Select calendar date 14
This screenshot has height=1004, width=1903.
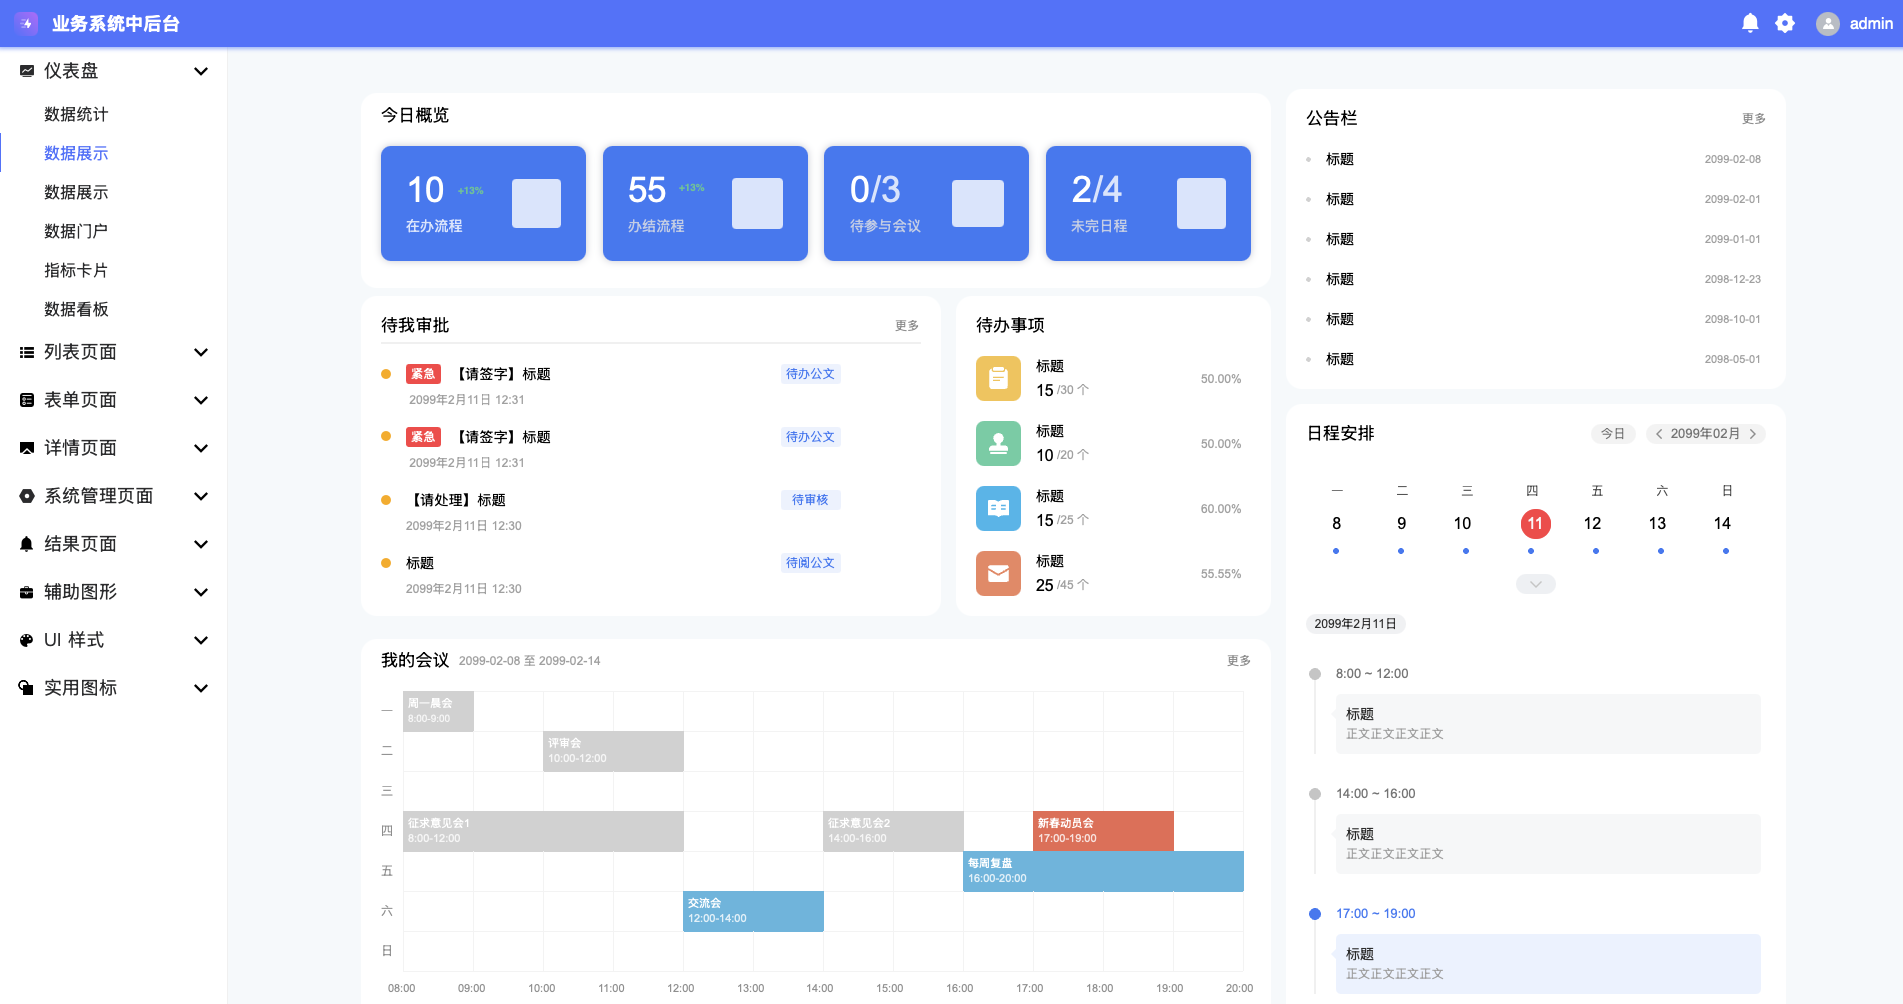tap(1722, 524)
